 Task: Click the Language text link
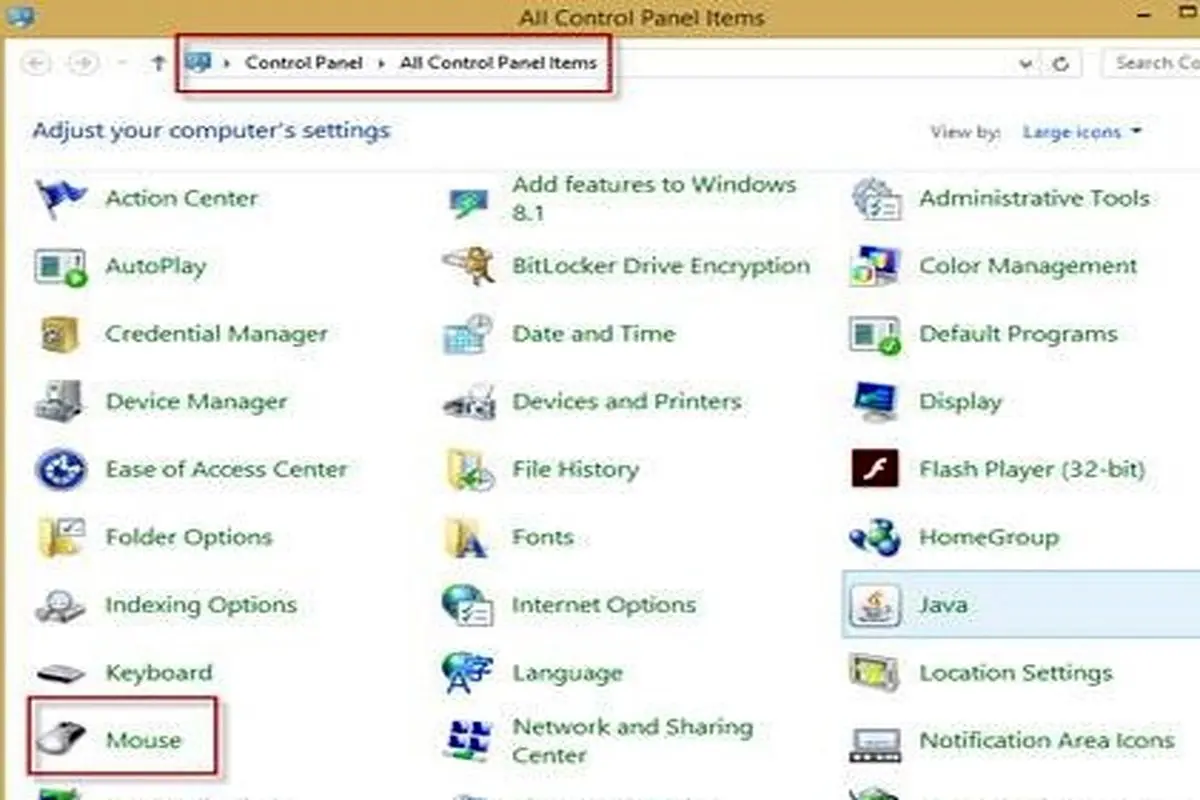567,673
